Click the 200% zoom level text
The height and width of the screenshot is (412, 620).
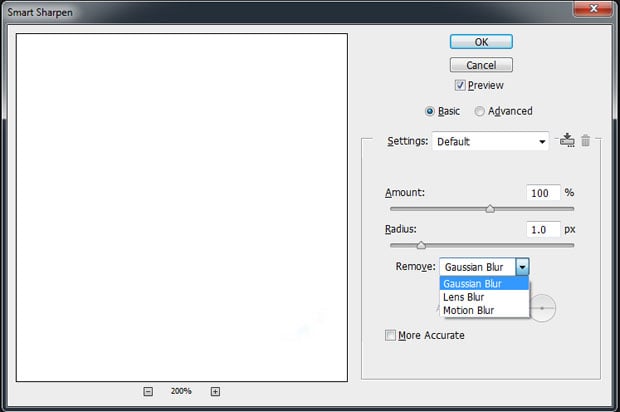pyautogui.click(x=181, y=391)
